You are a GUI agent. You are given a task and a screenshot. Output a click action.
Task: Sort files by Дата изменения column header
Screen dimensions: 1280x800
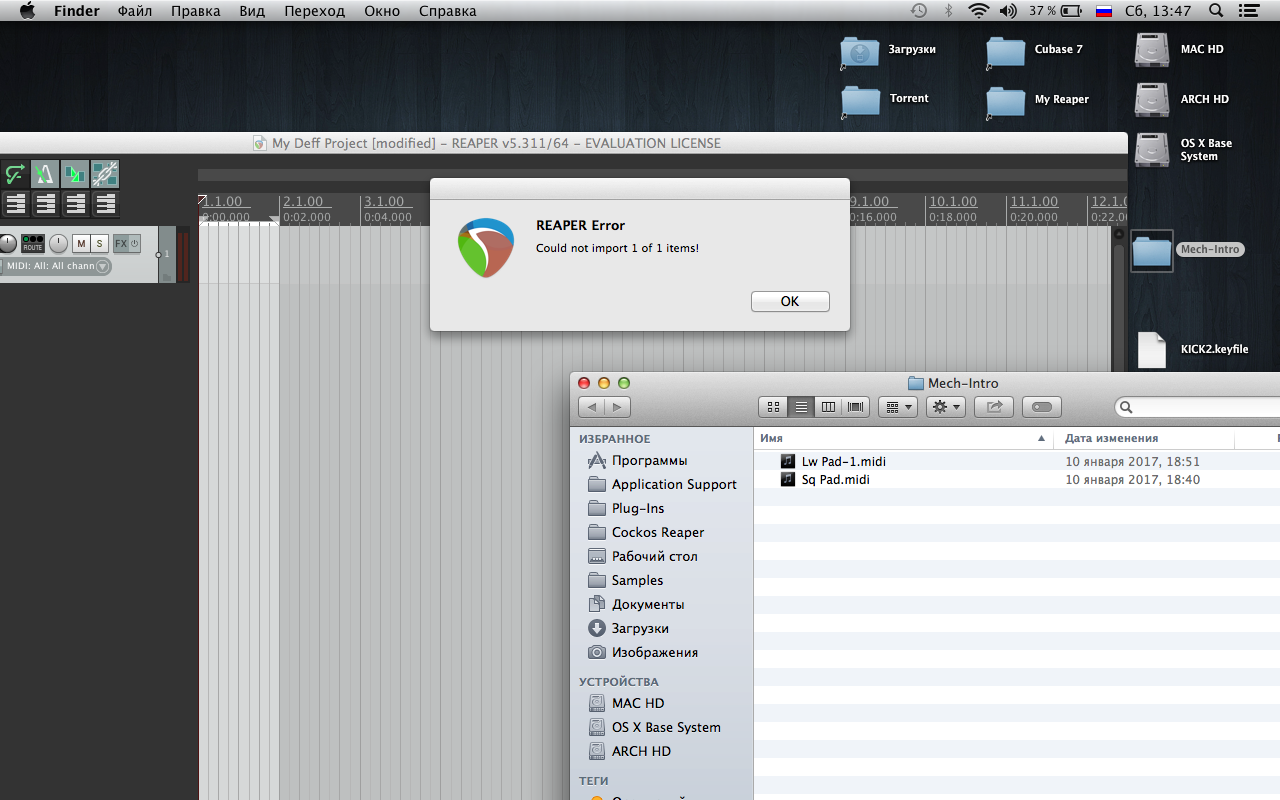(x=1144, y=438)
